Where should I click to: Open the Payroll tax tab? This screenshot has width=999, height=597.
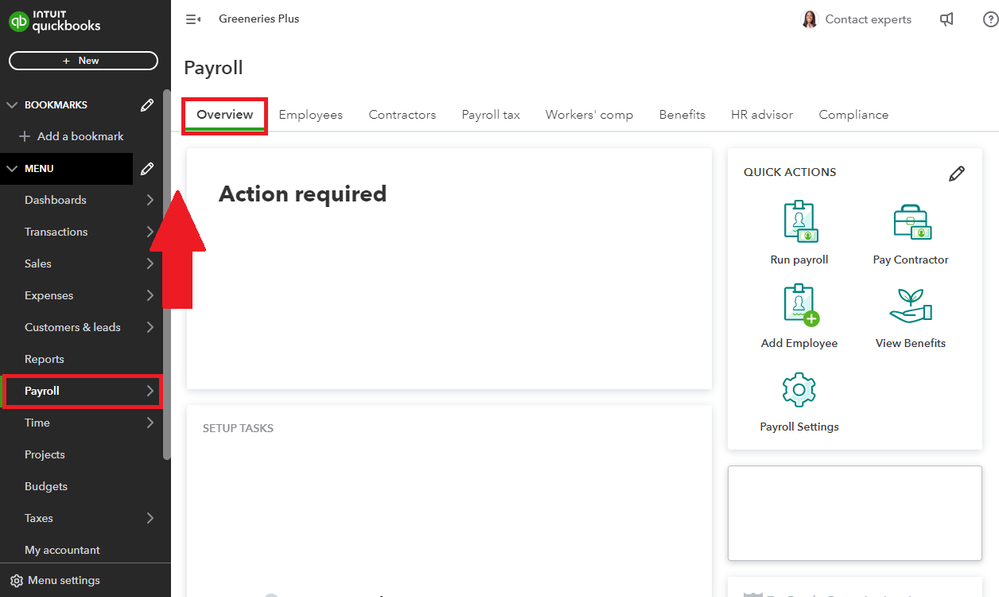pyautogui.click(x=490, y=114)
